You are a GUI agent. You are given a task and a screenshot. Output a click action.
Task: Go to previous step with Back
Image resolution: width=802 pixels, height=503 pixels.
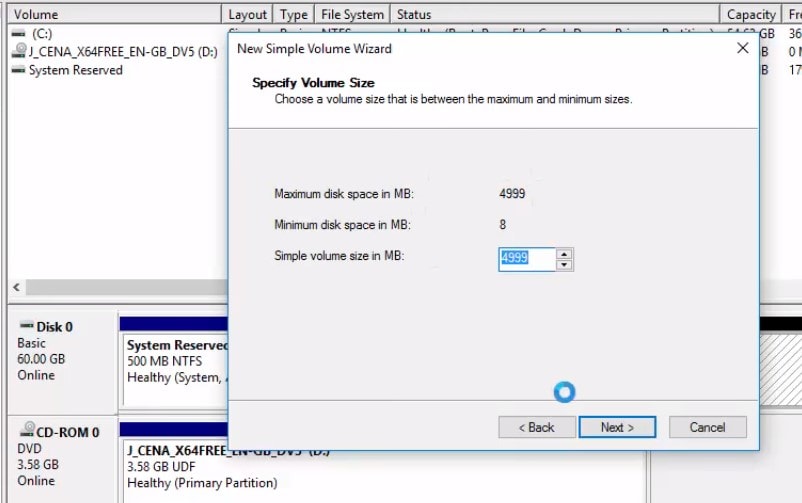click(536, 427)
